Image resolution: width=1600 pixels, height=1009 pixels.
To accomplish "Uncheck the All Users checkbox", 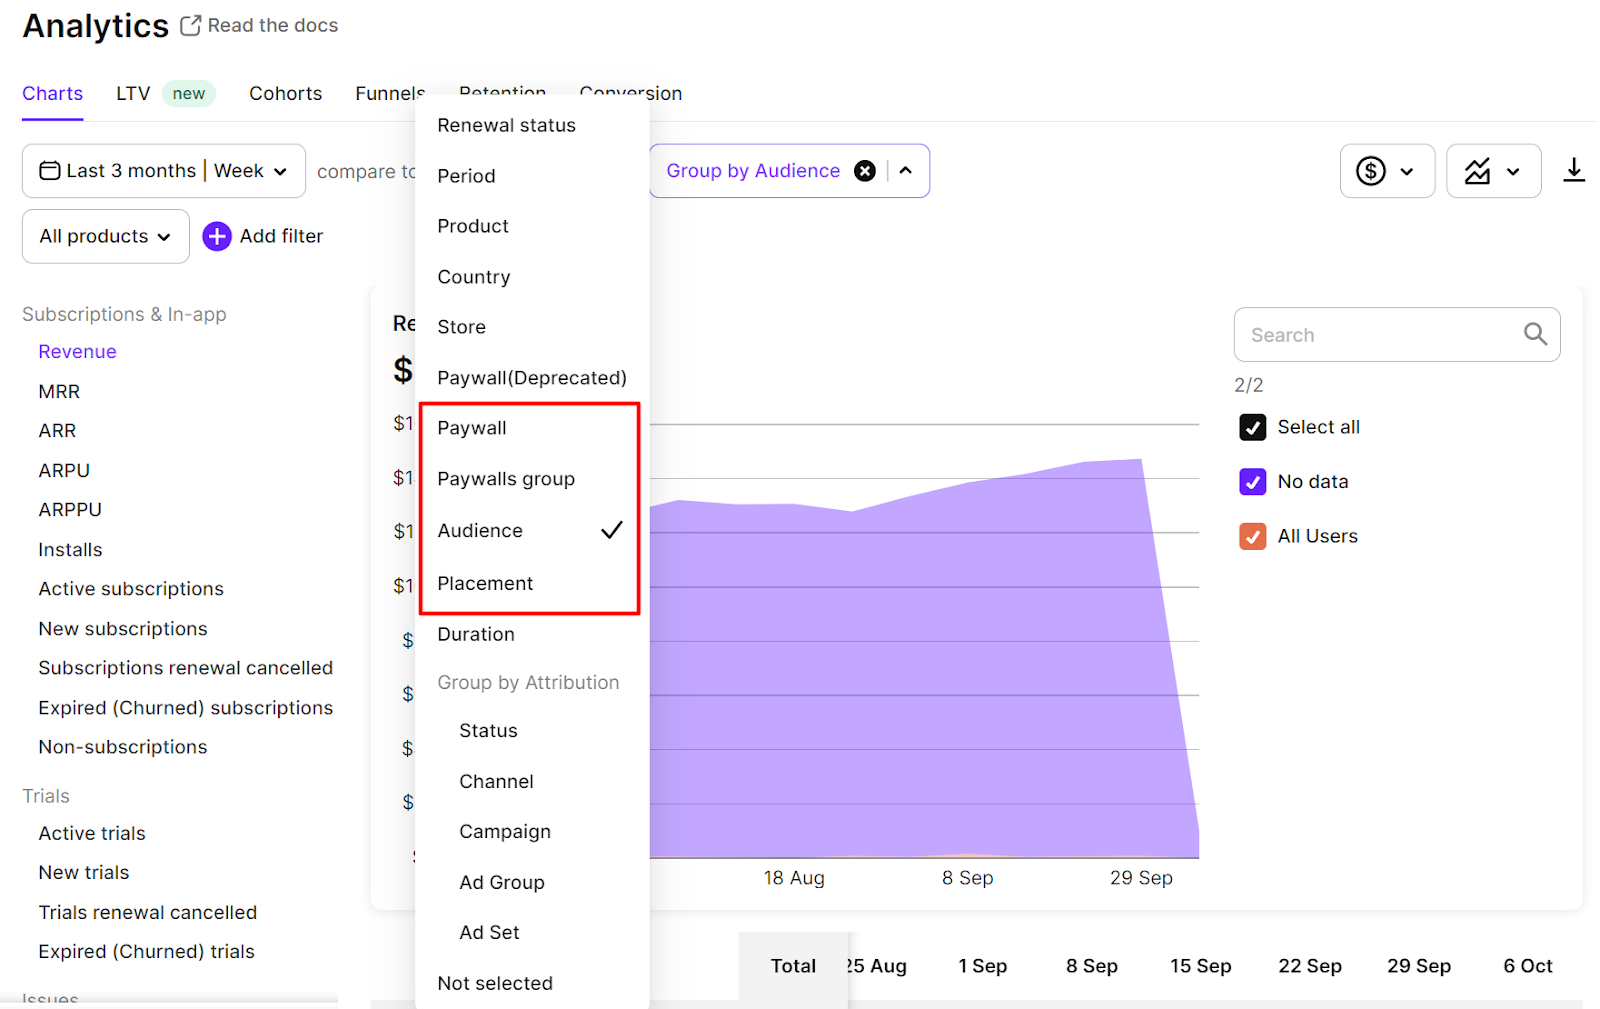I will [x=1253, y=536].
